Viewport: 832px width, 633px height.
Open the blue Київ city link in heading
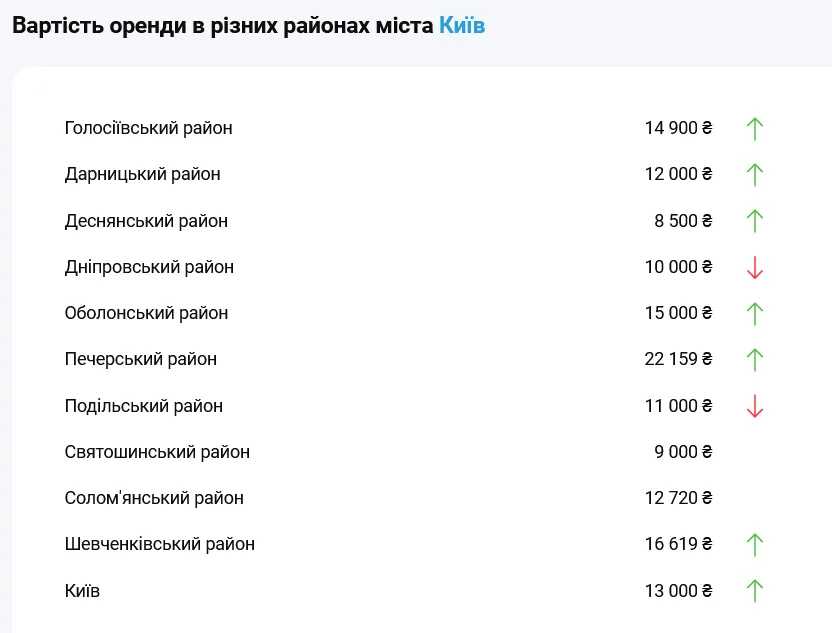(x=462, y=26)
